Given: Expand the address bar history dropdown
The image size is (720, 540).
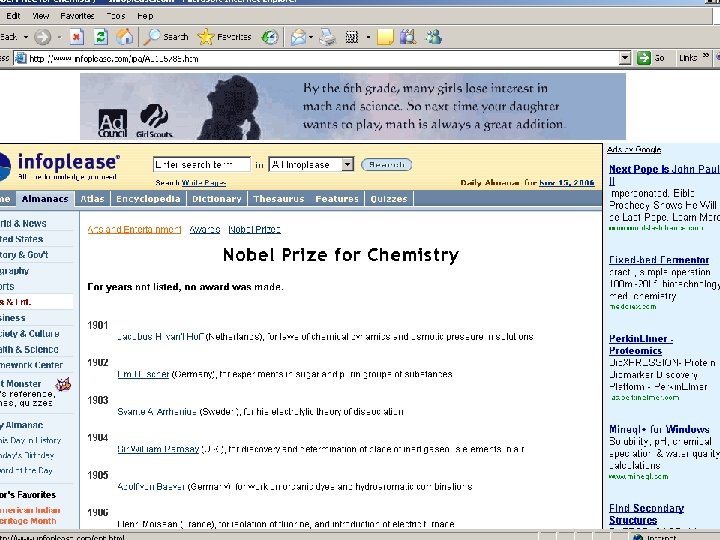Looking at the screenshot, I should coord(624,58).
